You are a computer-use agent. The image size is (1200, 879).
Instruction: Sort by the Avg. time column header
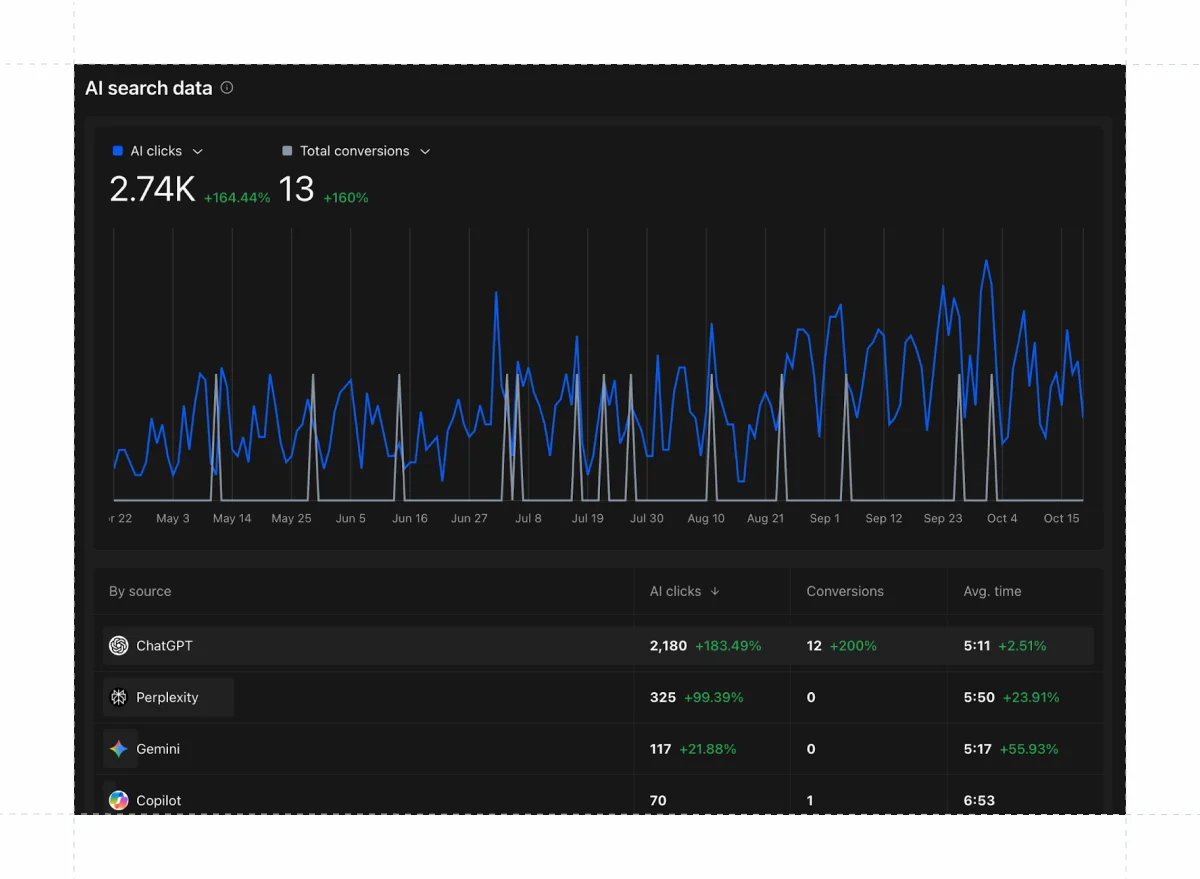point(991,591)
